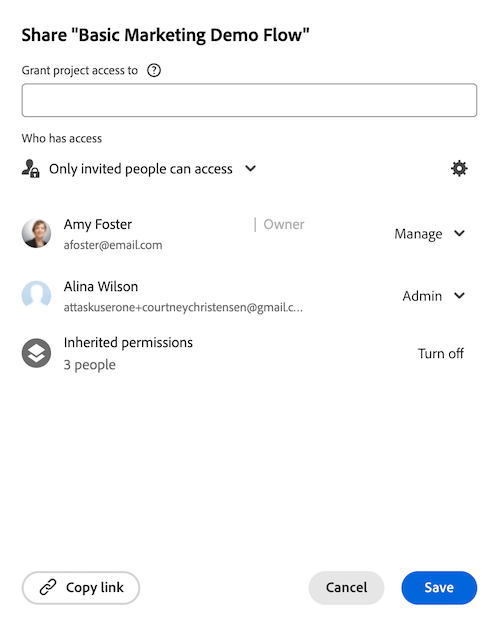500x627 pixels.
Task: Click the Cancel button
Action: 346,587
